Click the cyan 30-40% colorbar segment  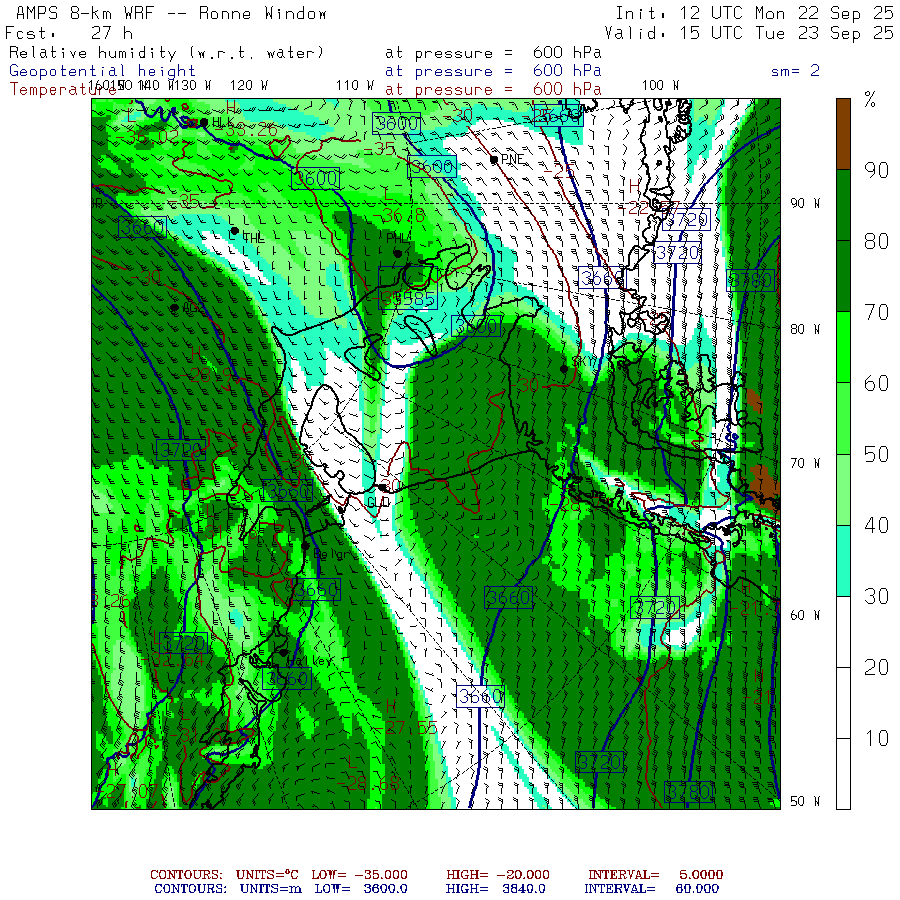(x=844, y=560)
